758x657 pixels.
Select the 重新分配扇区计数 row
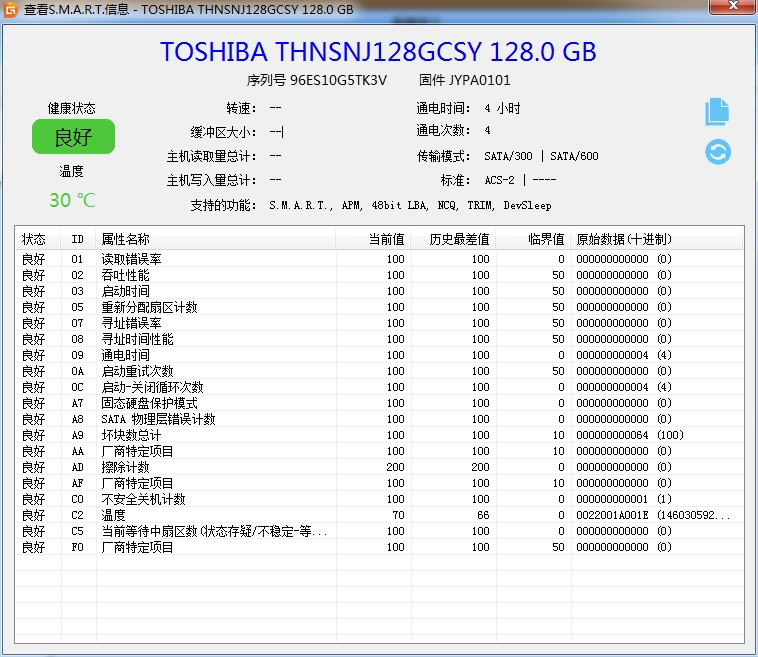click(379, 307)
